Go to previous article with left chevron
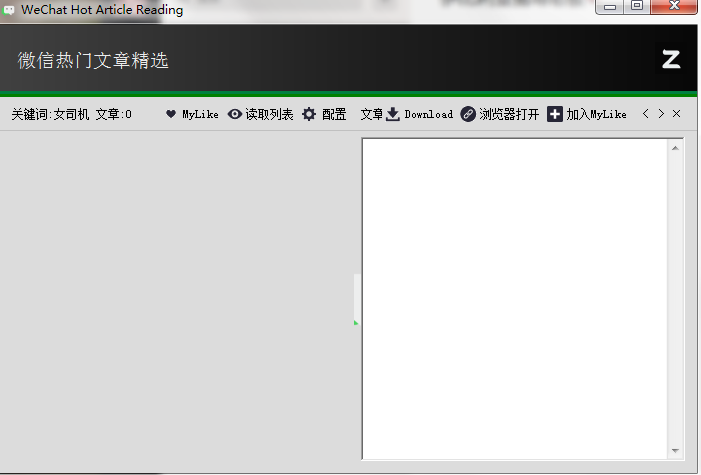 tap(646, 114)
